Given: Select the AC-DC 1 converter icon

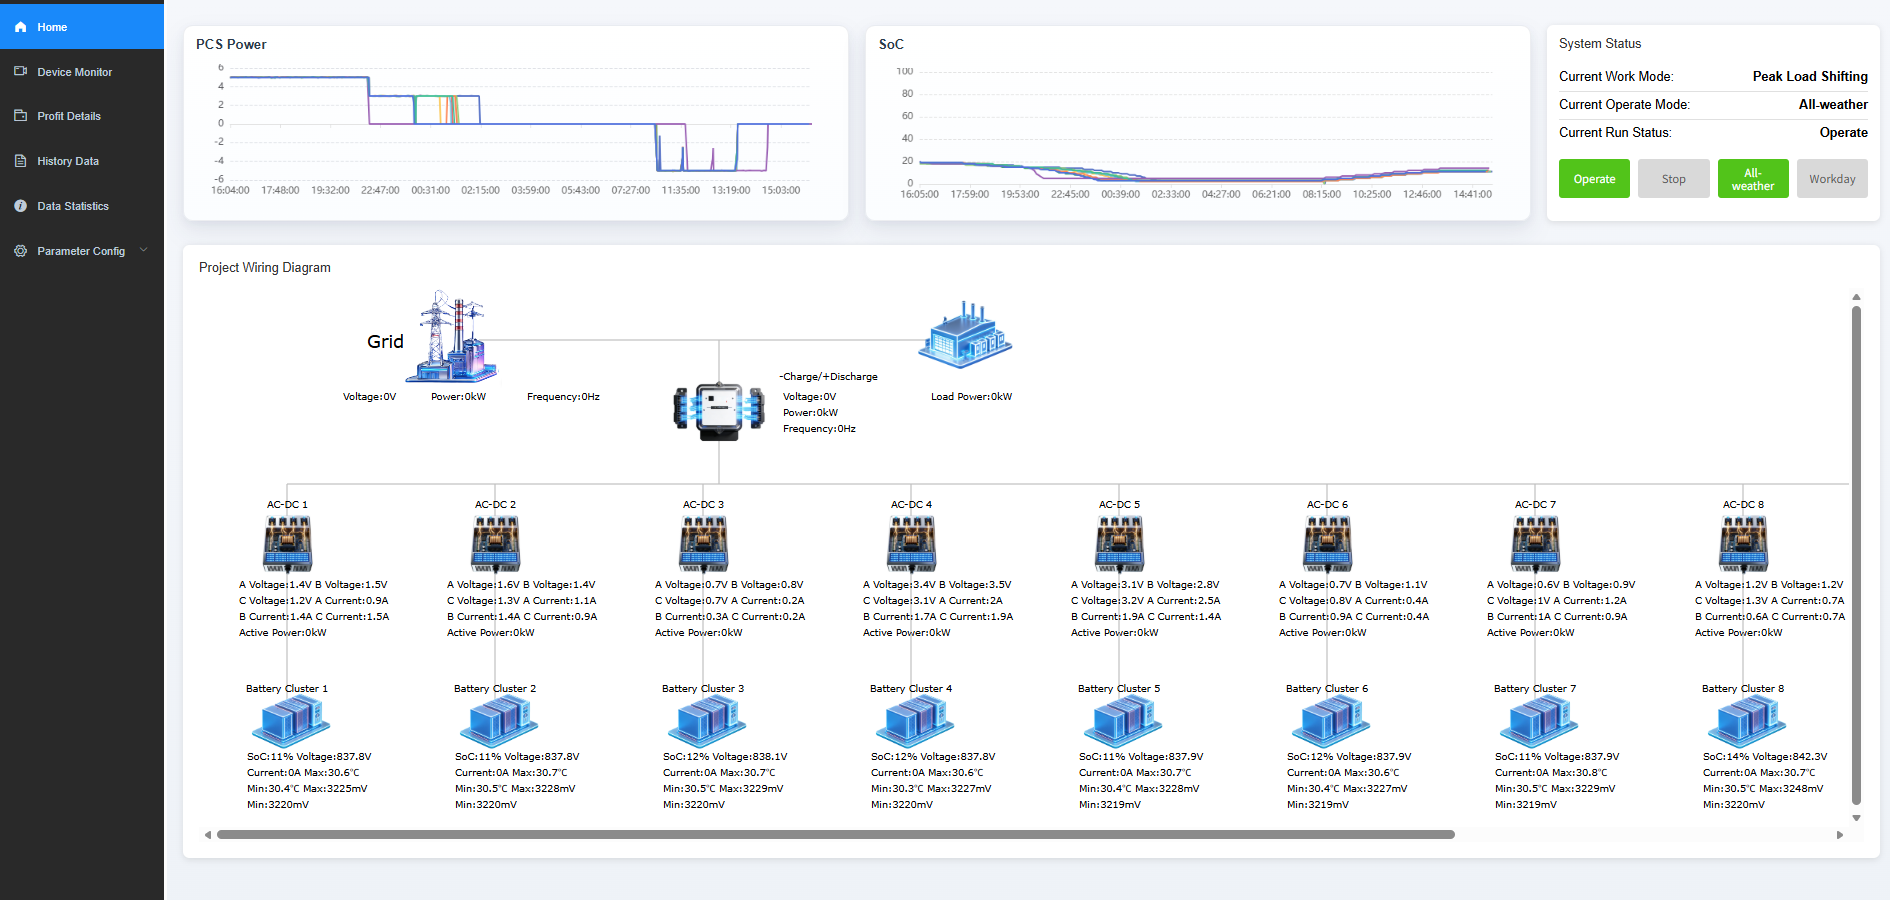Looking at the screenshot, I should [287, 544].
